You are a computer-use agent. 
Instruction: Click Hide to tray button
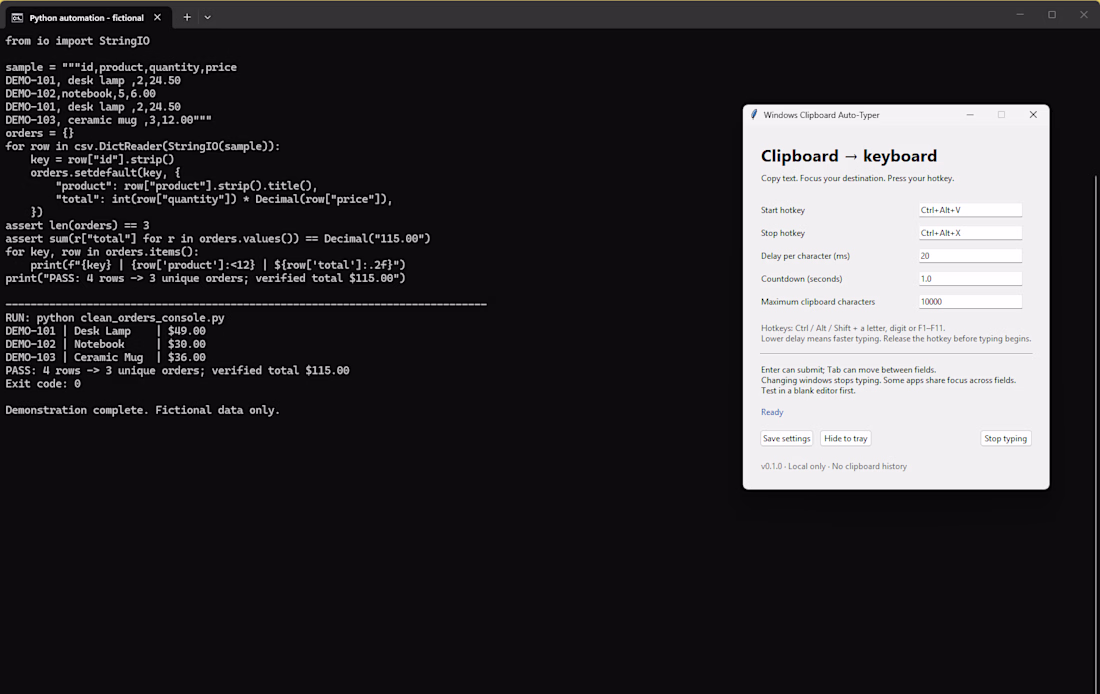pyautogui.click(x=845, y=439)
